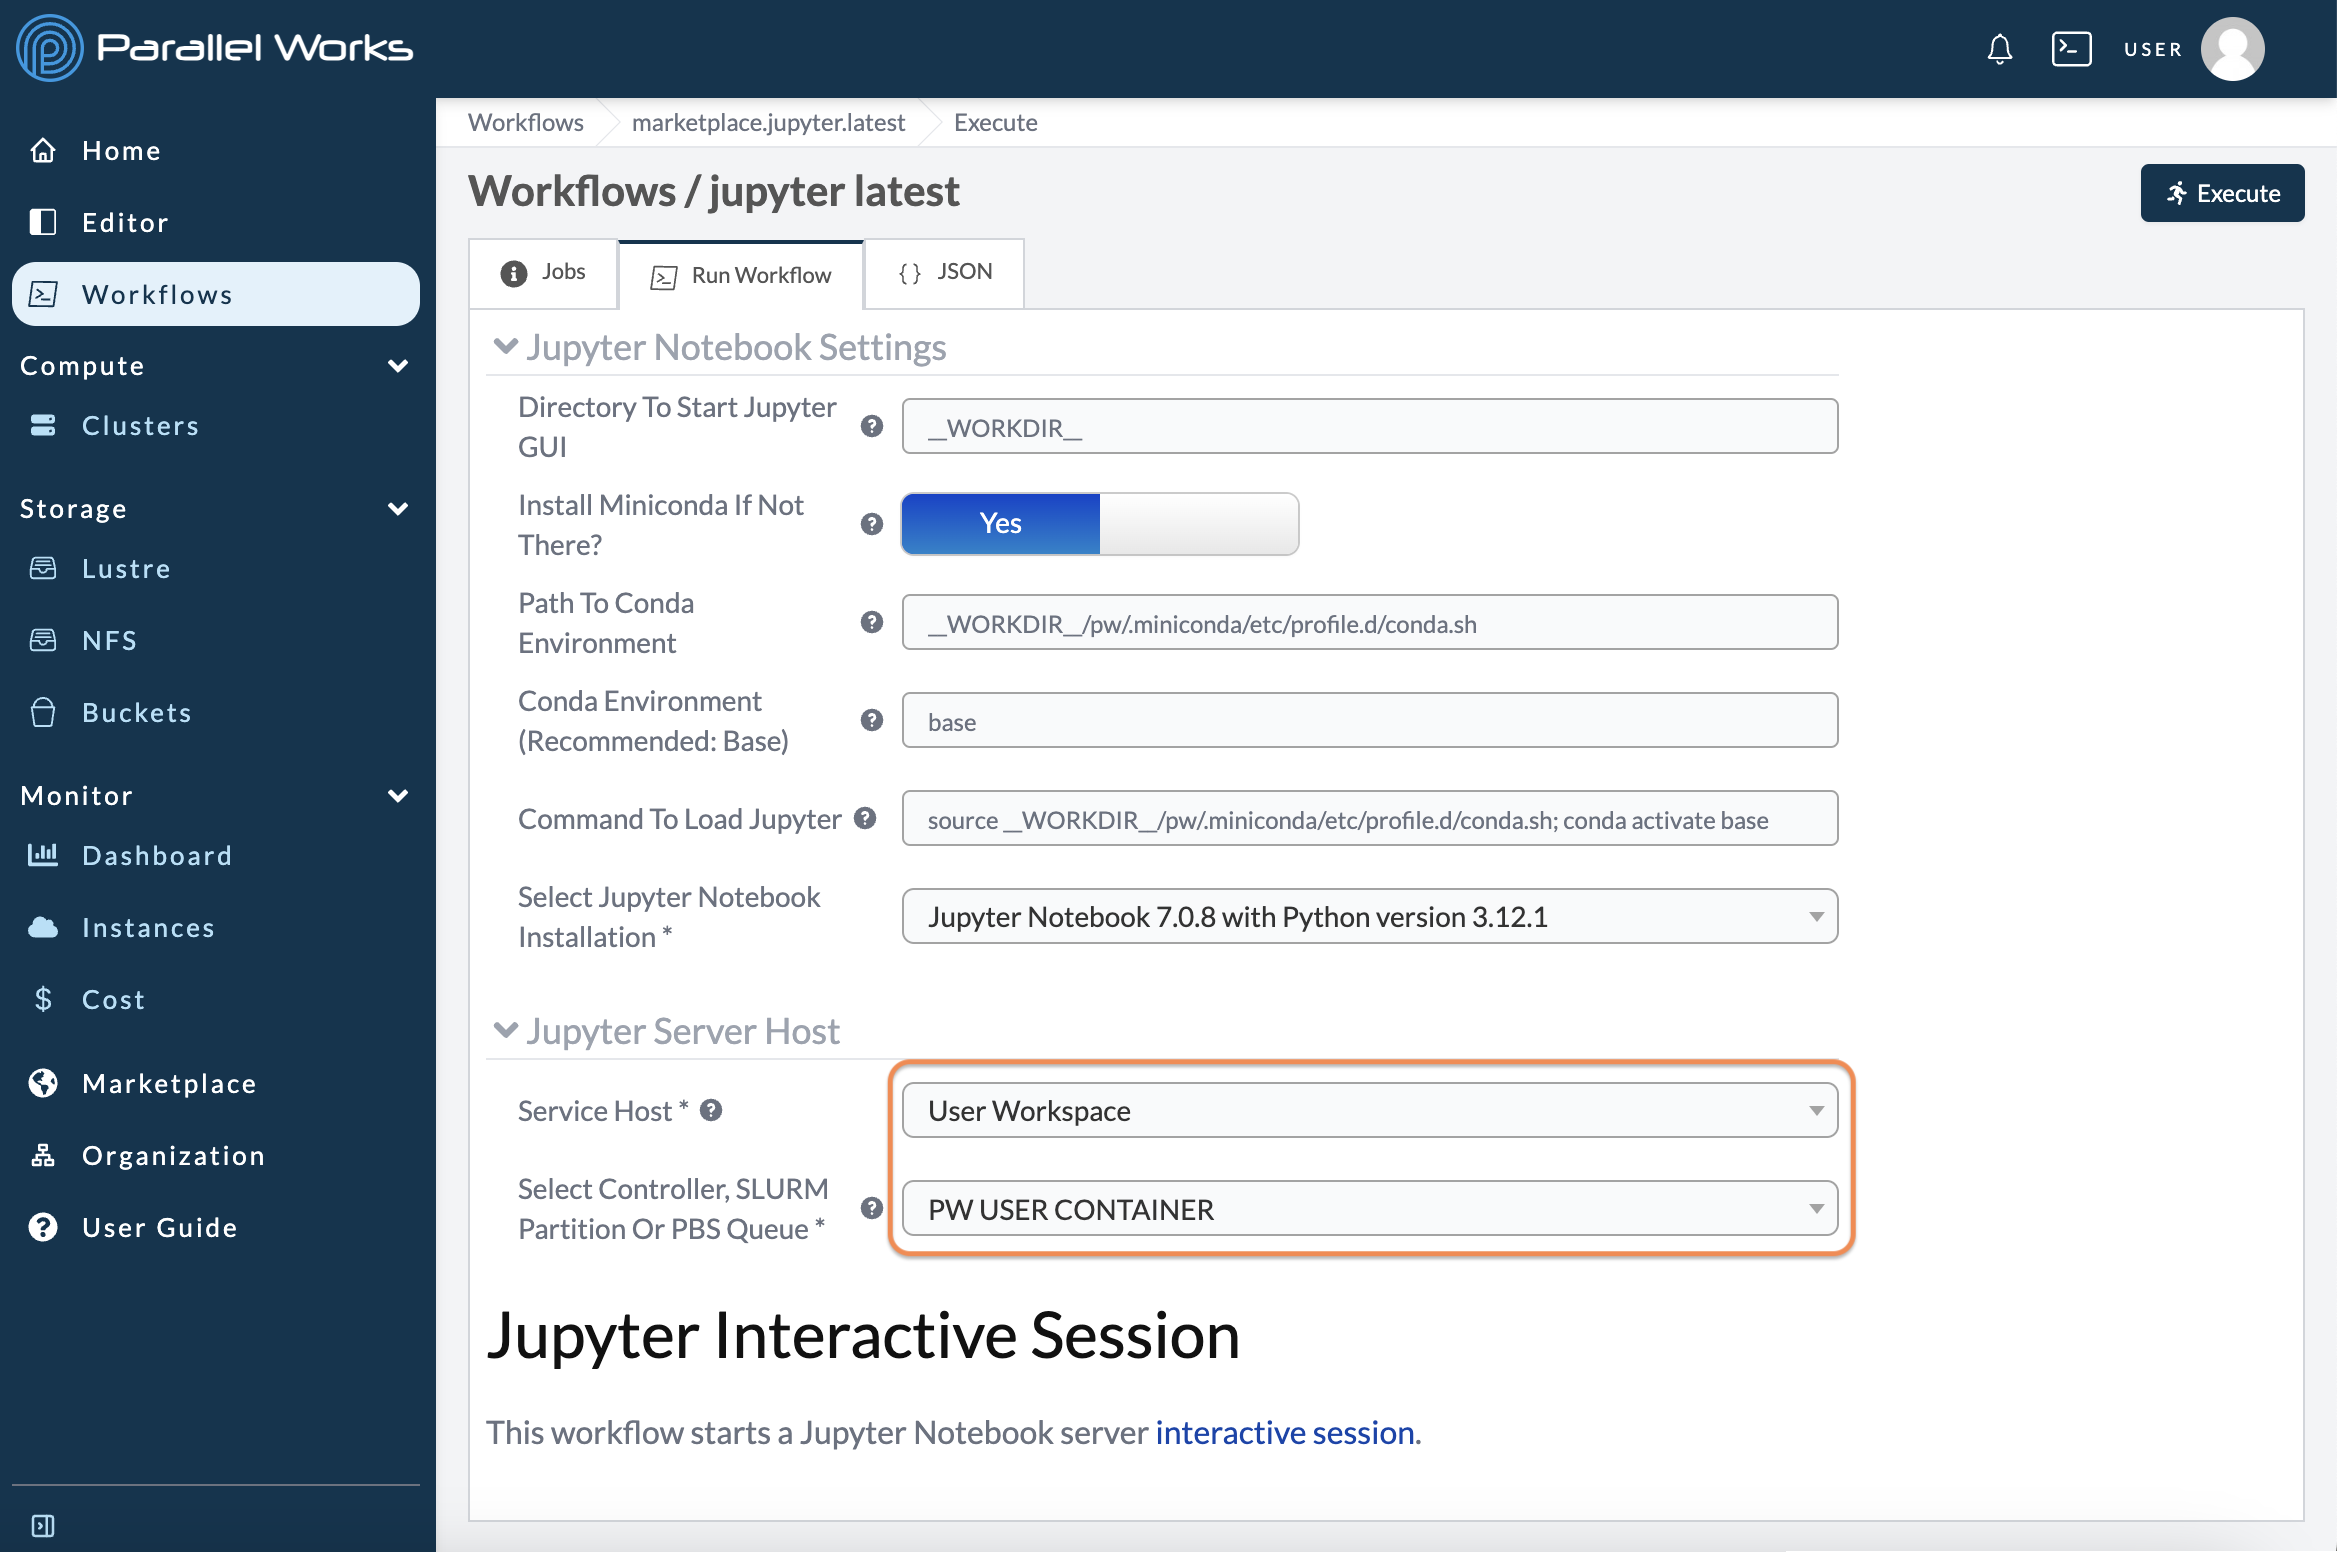The width and height of the screenshot is (2342, 1552).
Task: Show help for Directory To Start Jupyter GUI
Action: [872, 427]
